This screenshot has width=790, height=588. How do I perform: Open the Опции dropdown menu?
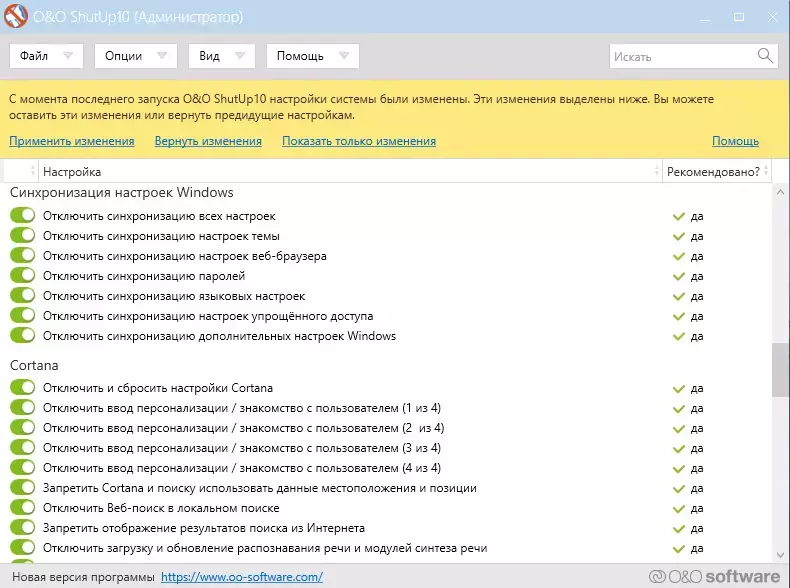point(136,55)
